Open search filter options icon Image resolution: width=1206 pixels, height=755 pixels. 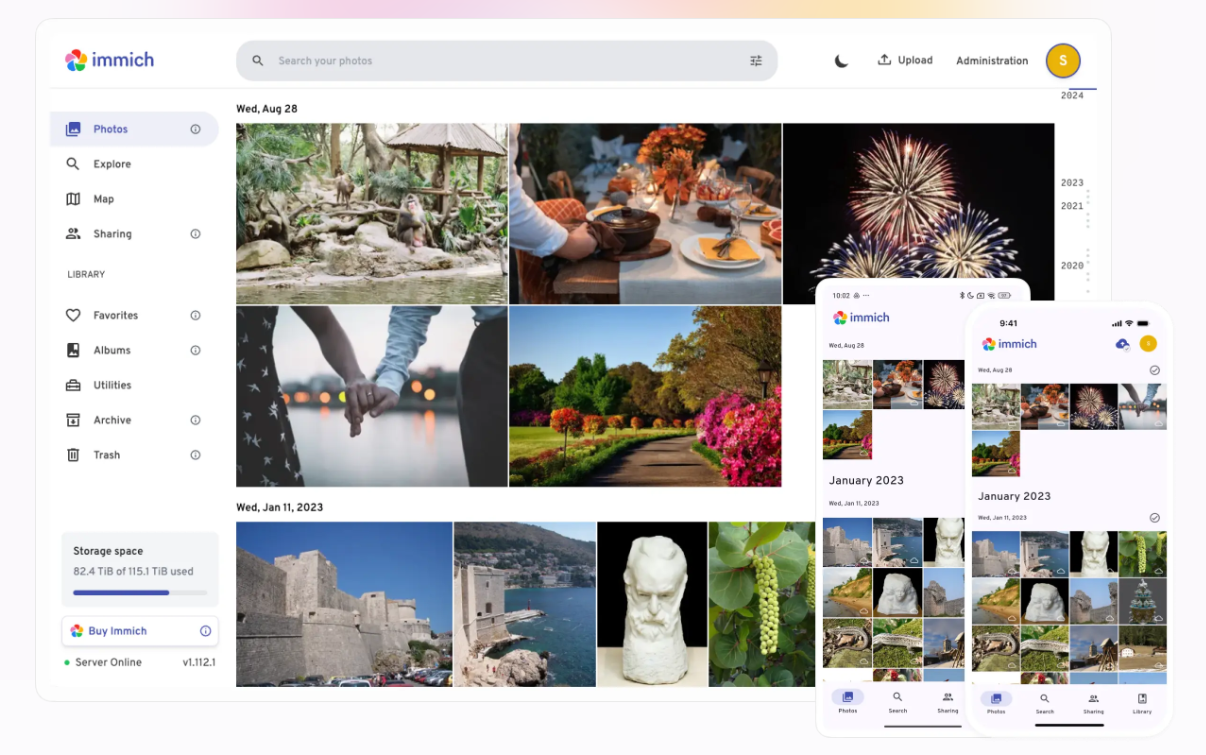click(x=756, y=61)
